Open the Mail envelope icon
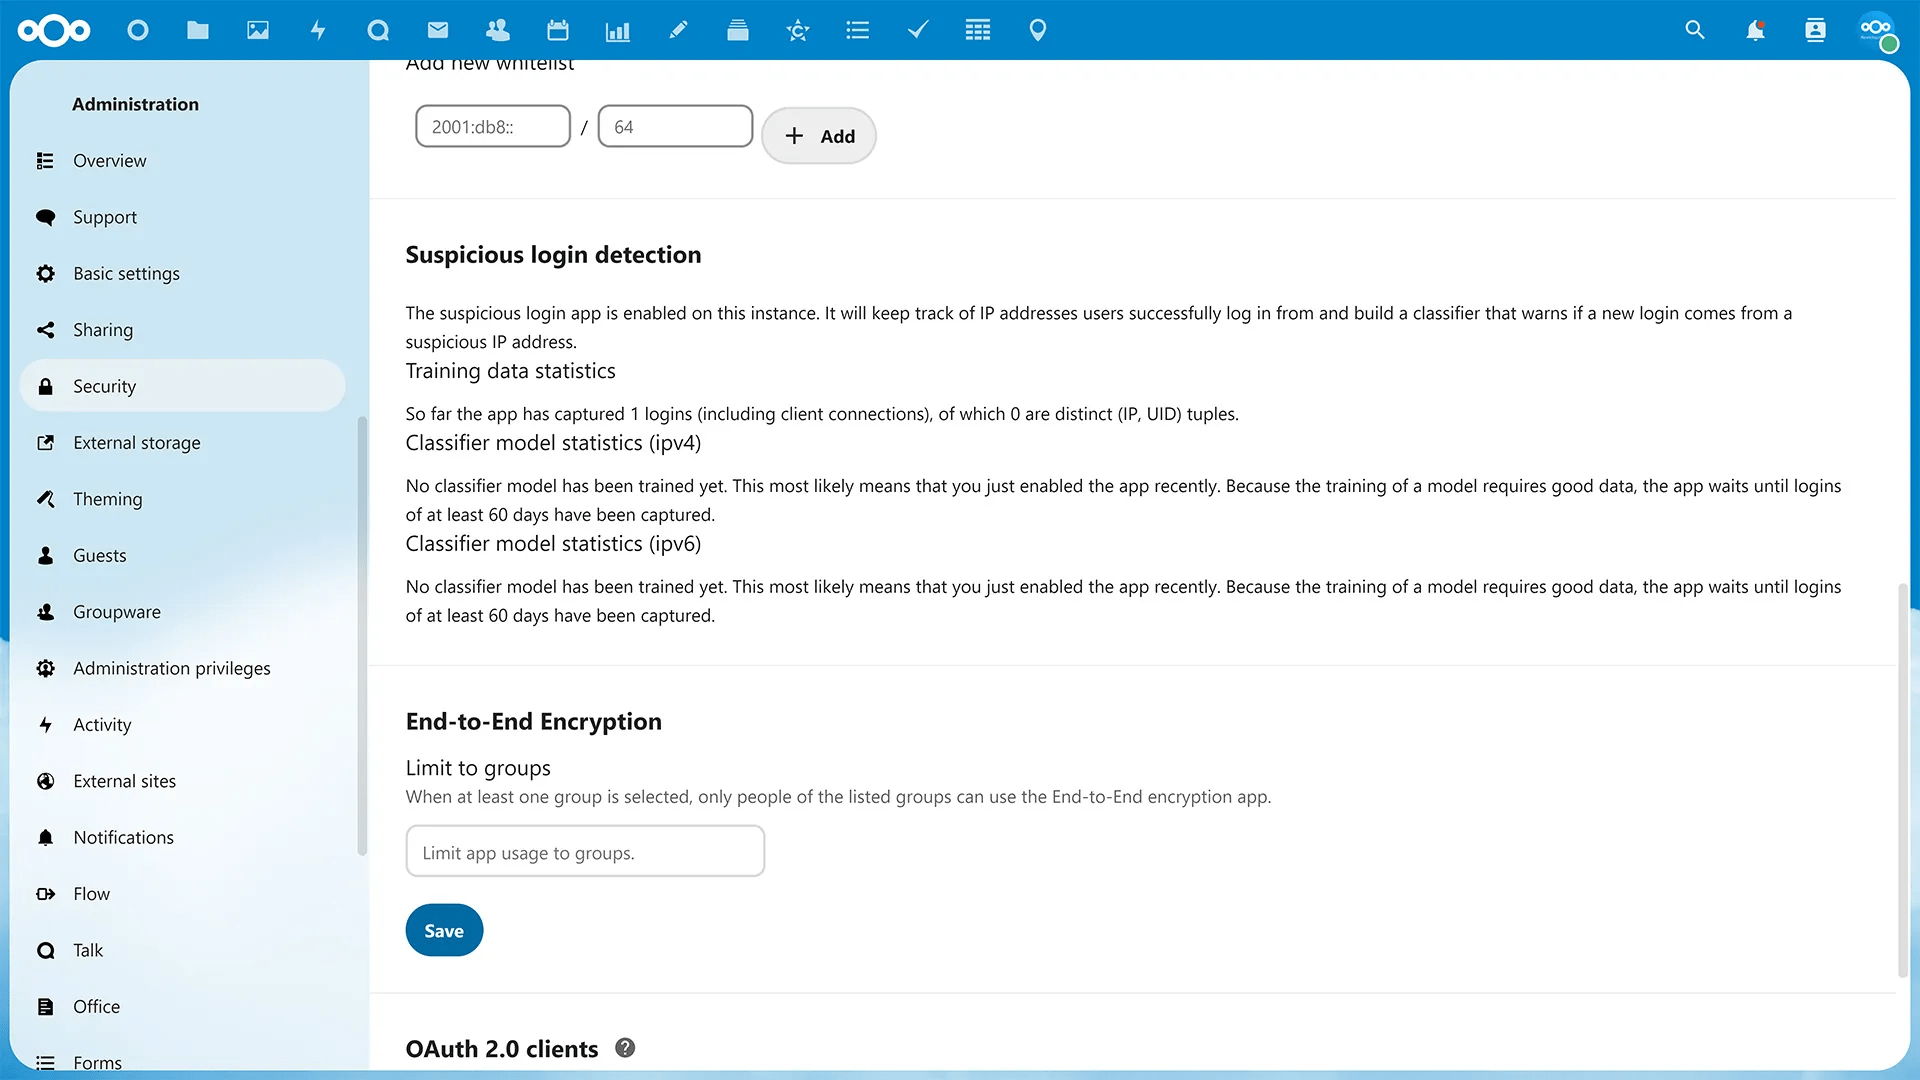1920x1080 pixels. click(x=438, y=30)
